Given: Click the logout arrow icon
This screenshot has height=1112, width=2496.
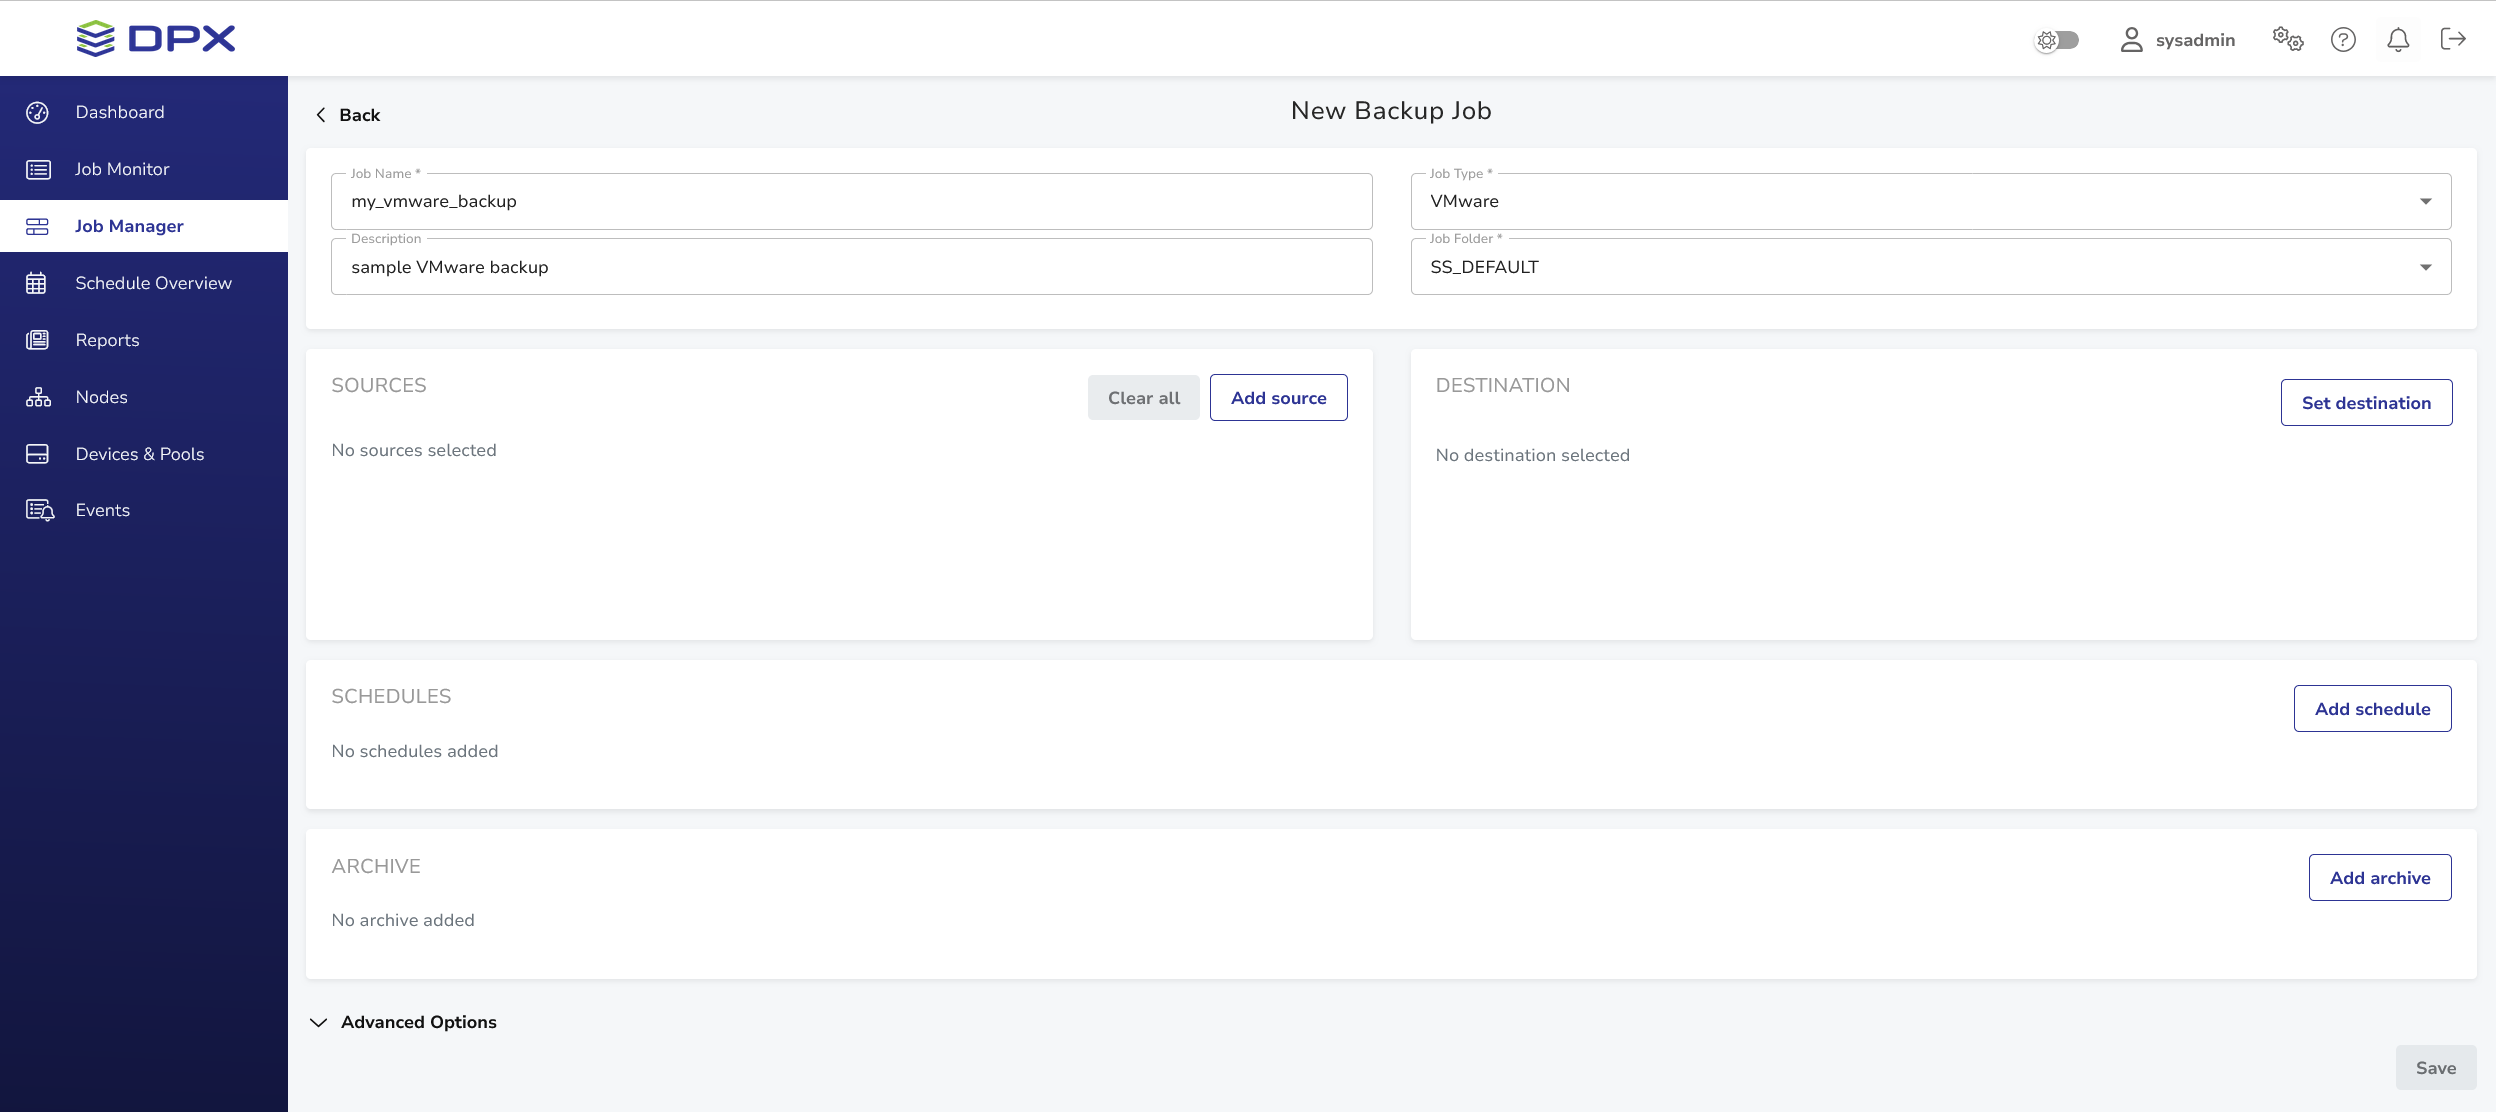Looking at the screenshot, I should click(x=2453, y=40).
